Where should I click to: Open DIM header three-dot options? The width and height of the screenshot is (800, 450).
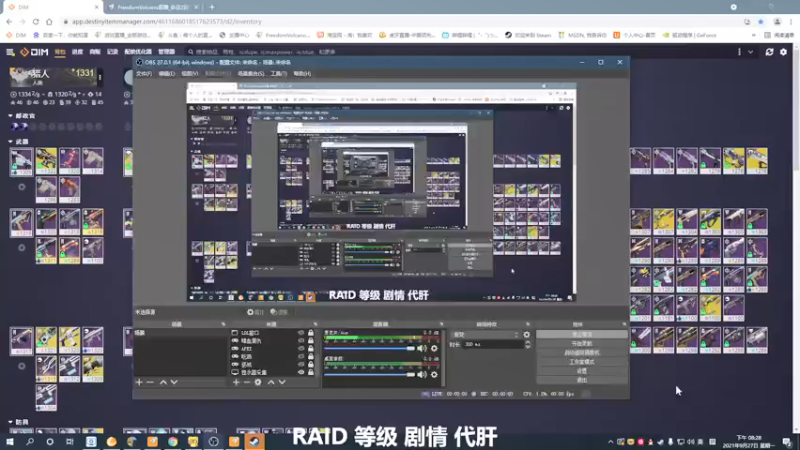click(739, 52)
